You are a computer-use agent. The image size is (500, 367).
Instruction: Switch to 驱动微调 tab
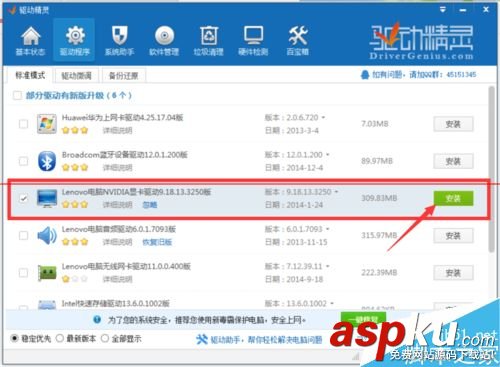pos(76,76)
